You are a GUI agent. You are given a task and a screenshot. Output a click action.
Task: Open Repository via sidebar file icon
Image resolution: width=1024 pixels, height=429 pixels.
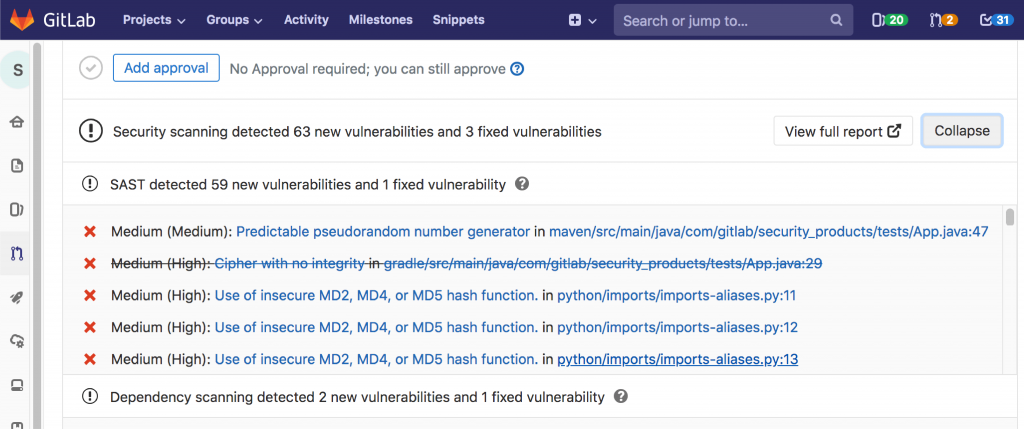(17, 166)
